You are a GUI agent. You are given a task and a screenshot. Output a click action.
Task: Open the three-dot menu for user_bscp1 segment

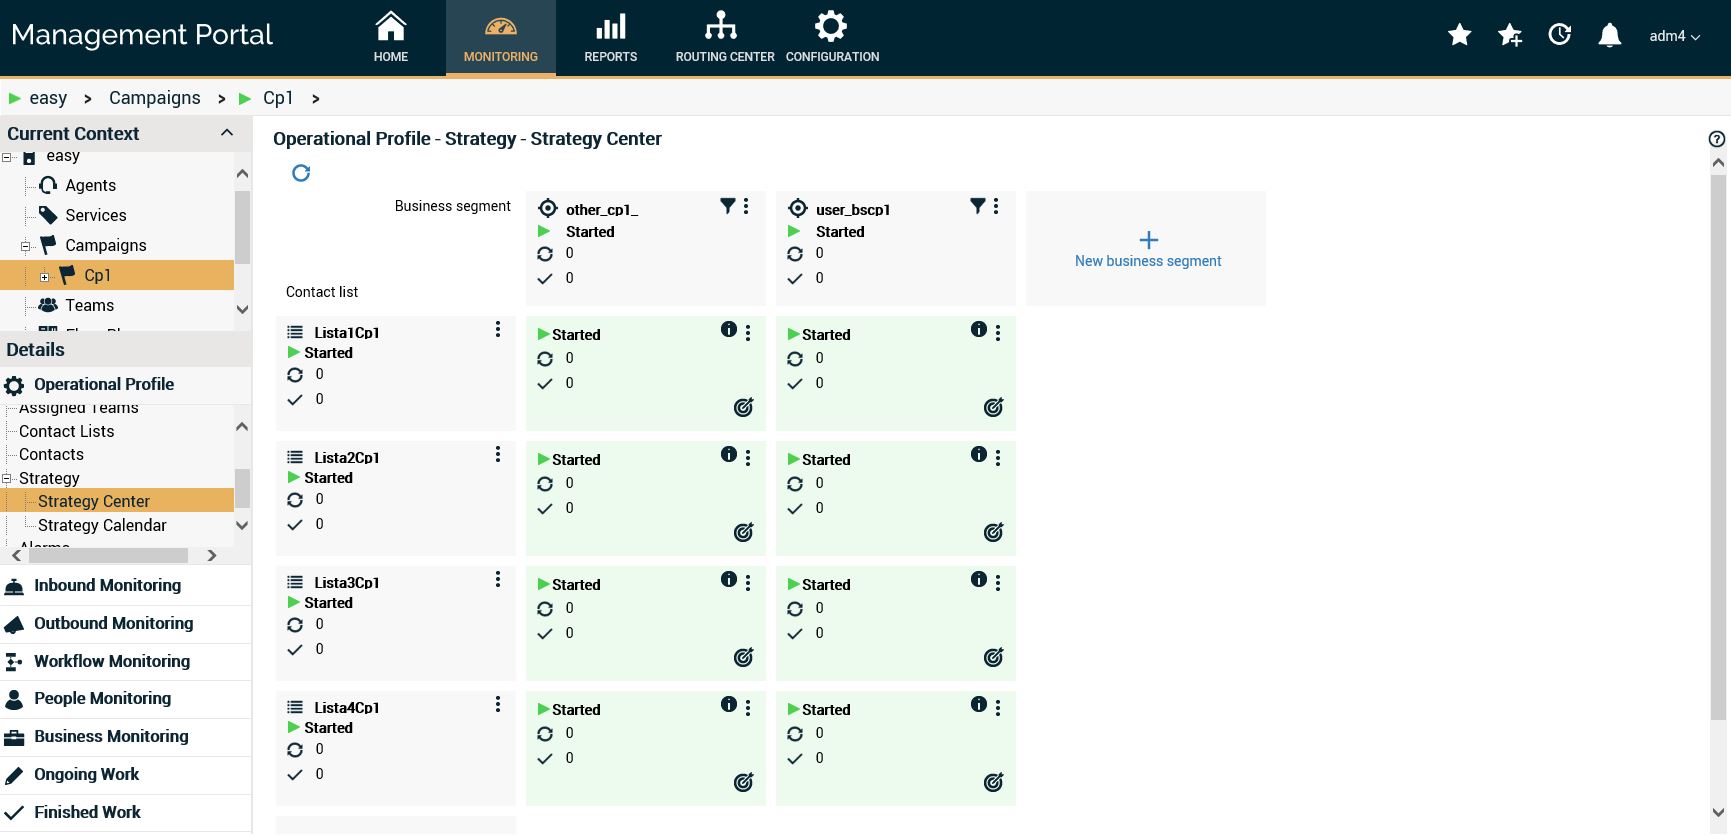point(996,206)
